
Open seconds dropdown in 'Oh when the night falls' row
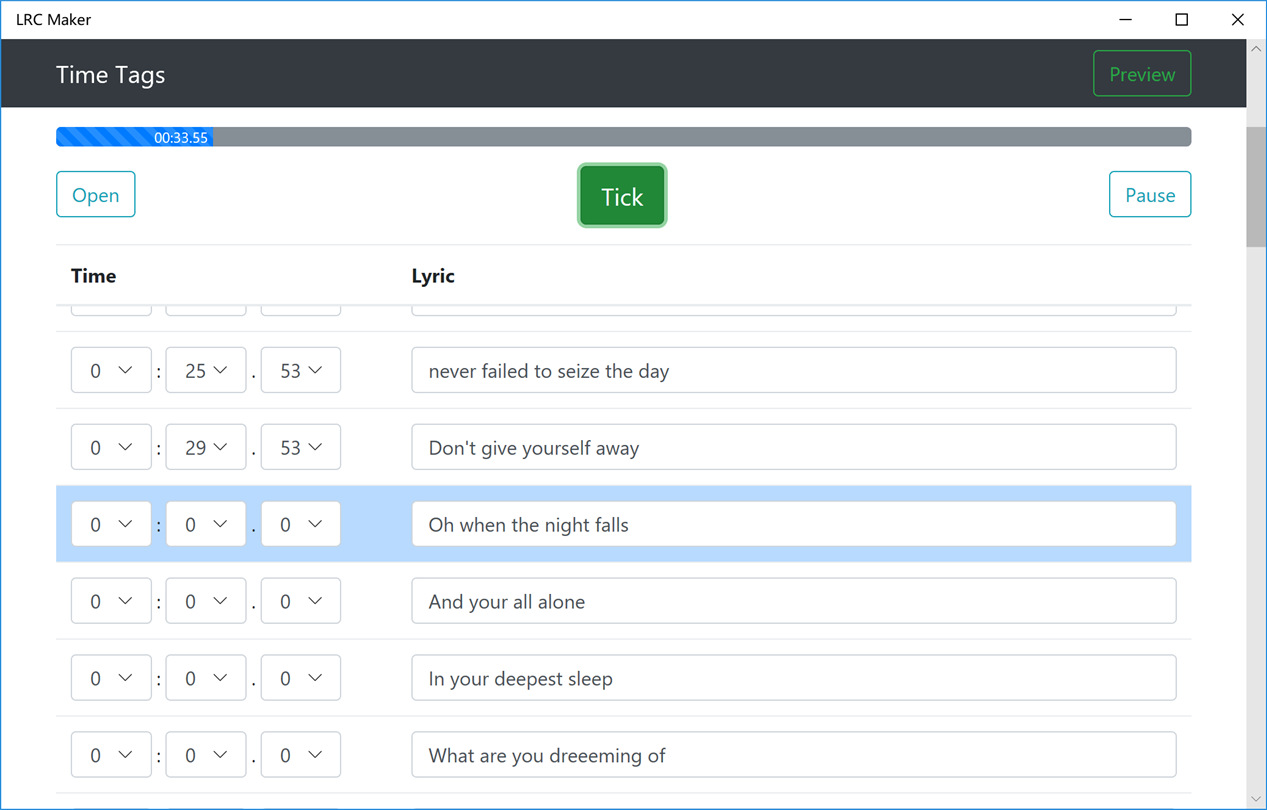coord(206,524)
